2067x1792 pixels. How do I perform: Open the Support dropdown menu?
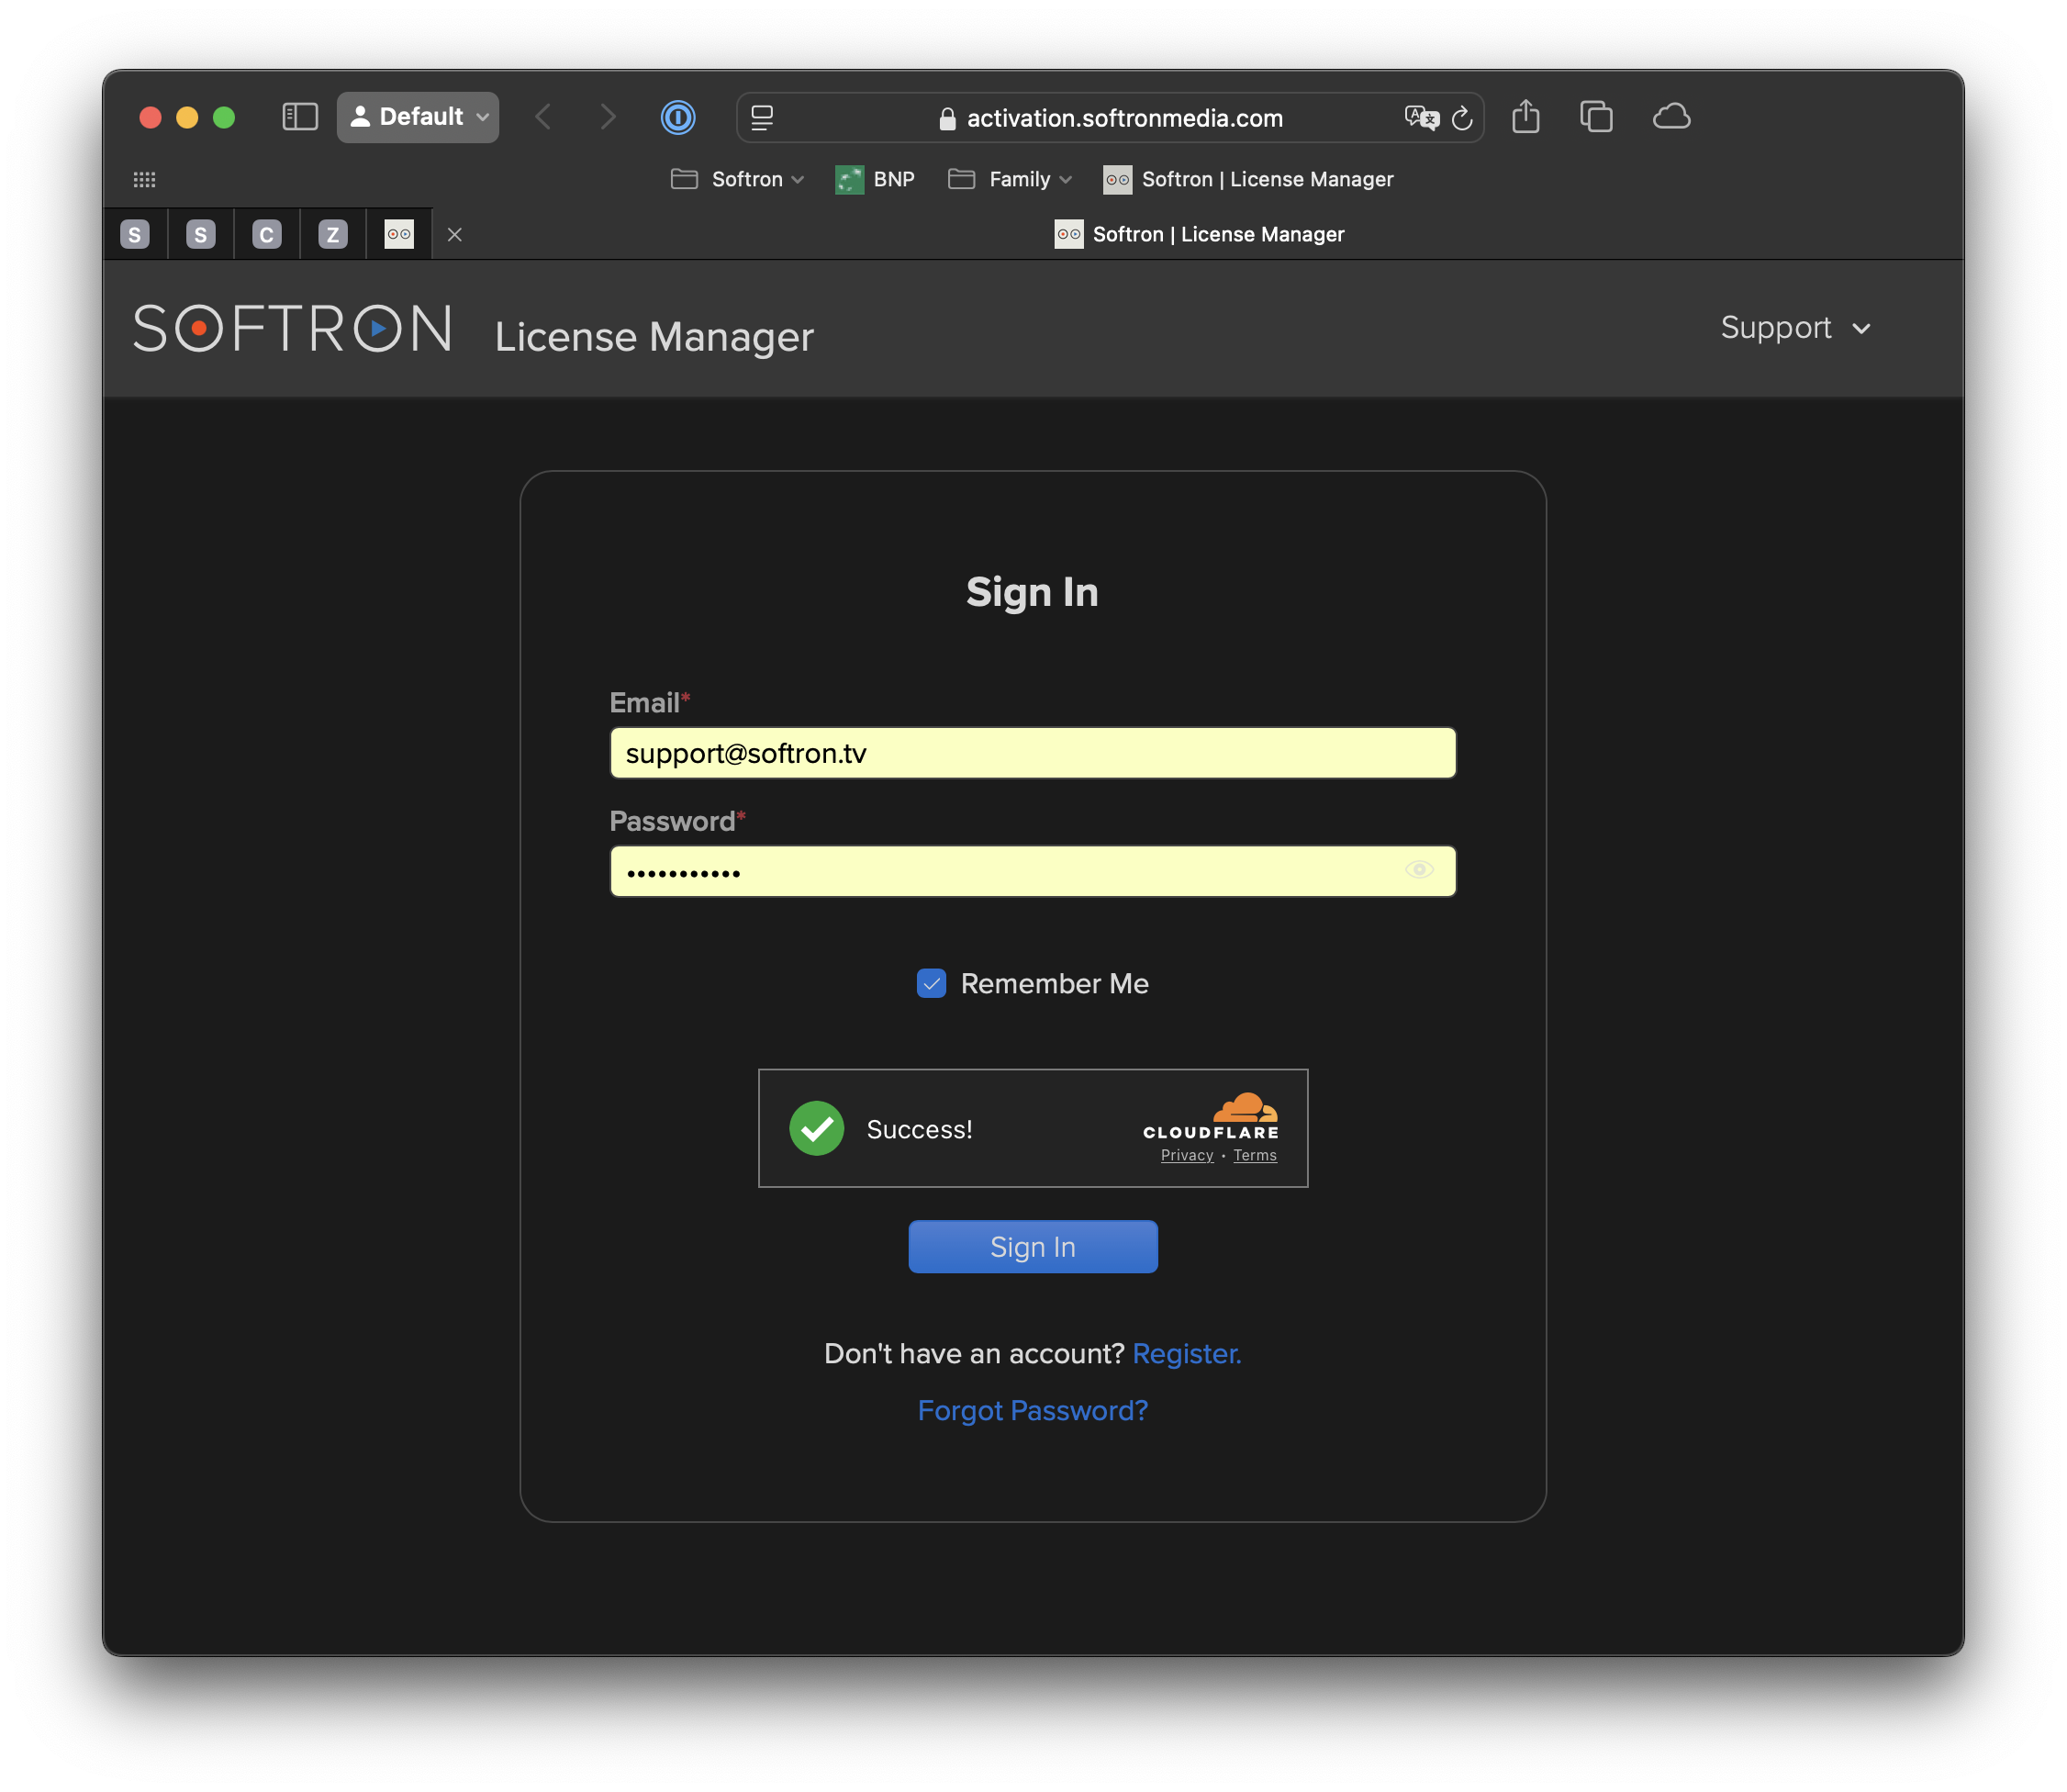tap(1795, 328)
